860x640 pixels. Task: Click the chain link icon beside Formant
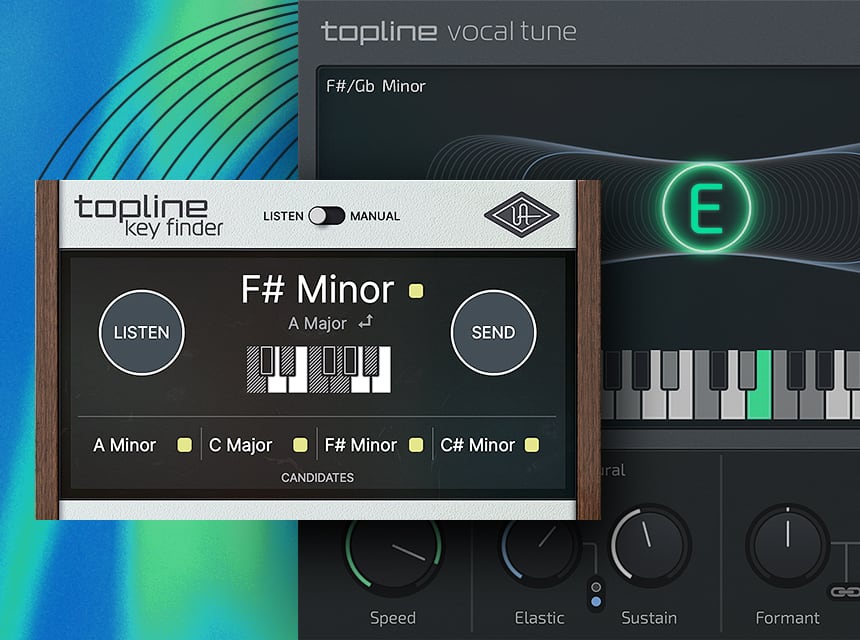coord(845,592)
